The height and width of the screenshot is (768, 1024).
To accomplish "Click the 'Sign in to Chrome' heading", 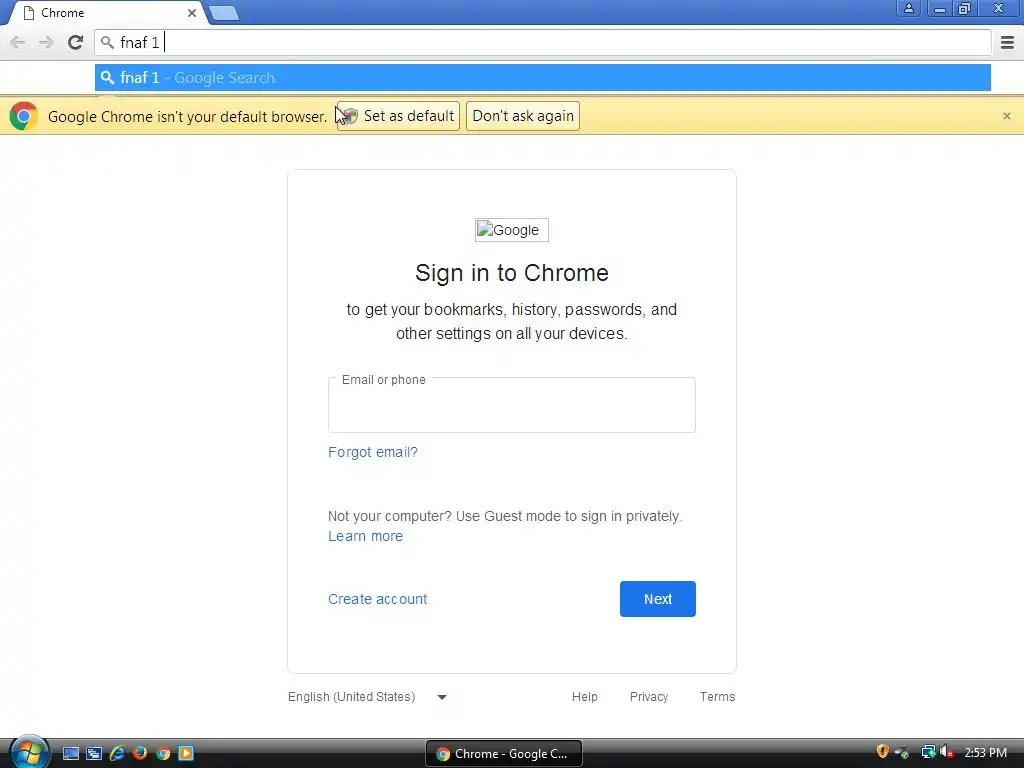I will click(x=512, y=273).
